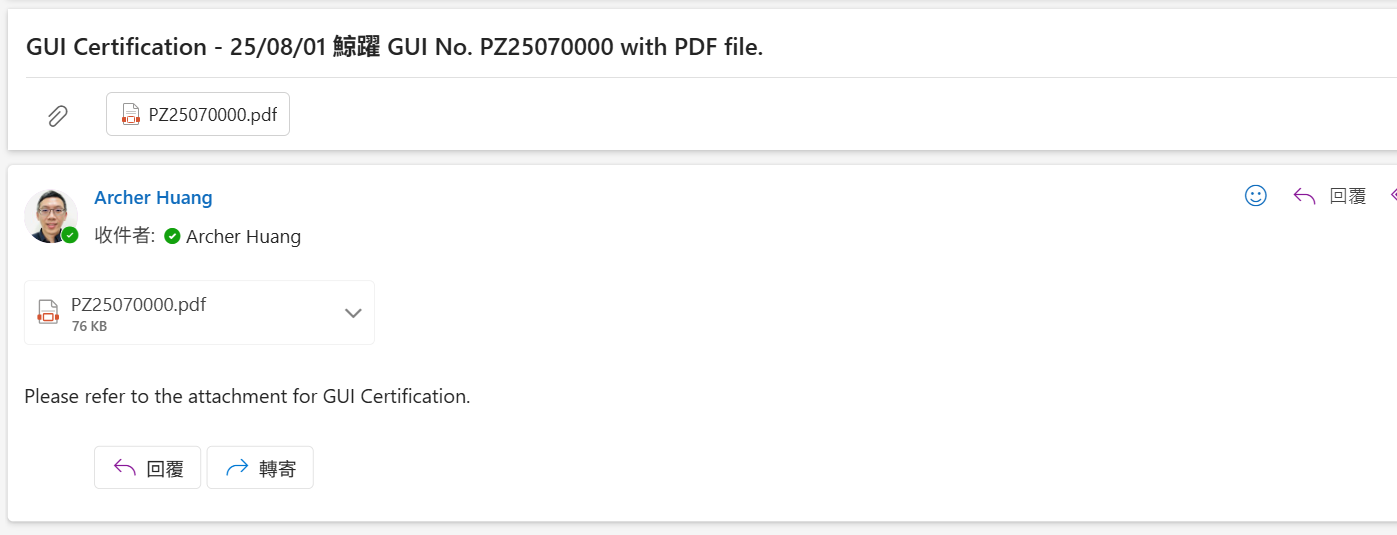The width and height of the screenshot is (1397, 535).
Task: Click the reply arrow icon in the bottom 回覆 button
Action: [x=125, y=468]
